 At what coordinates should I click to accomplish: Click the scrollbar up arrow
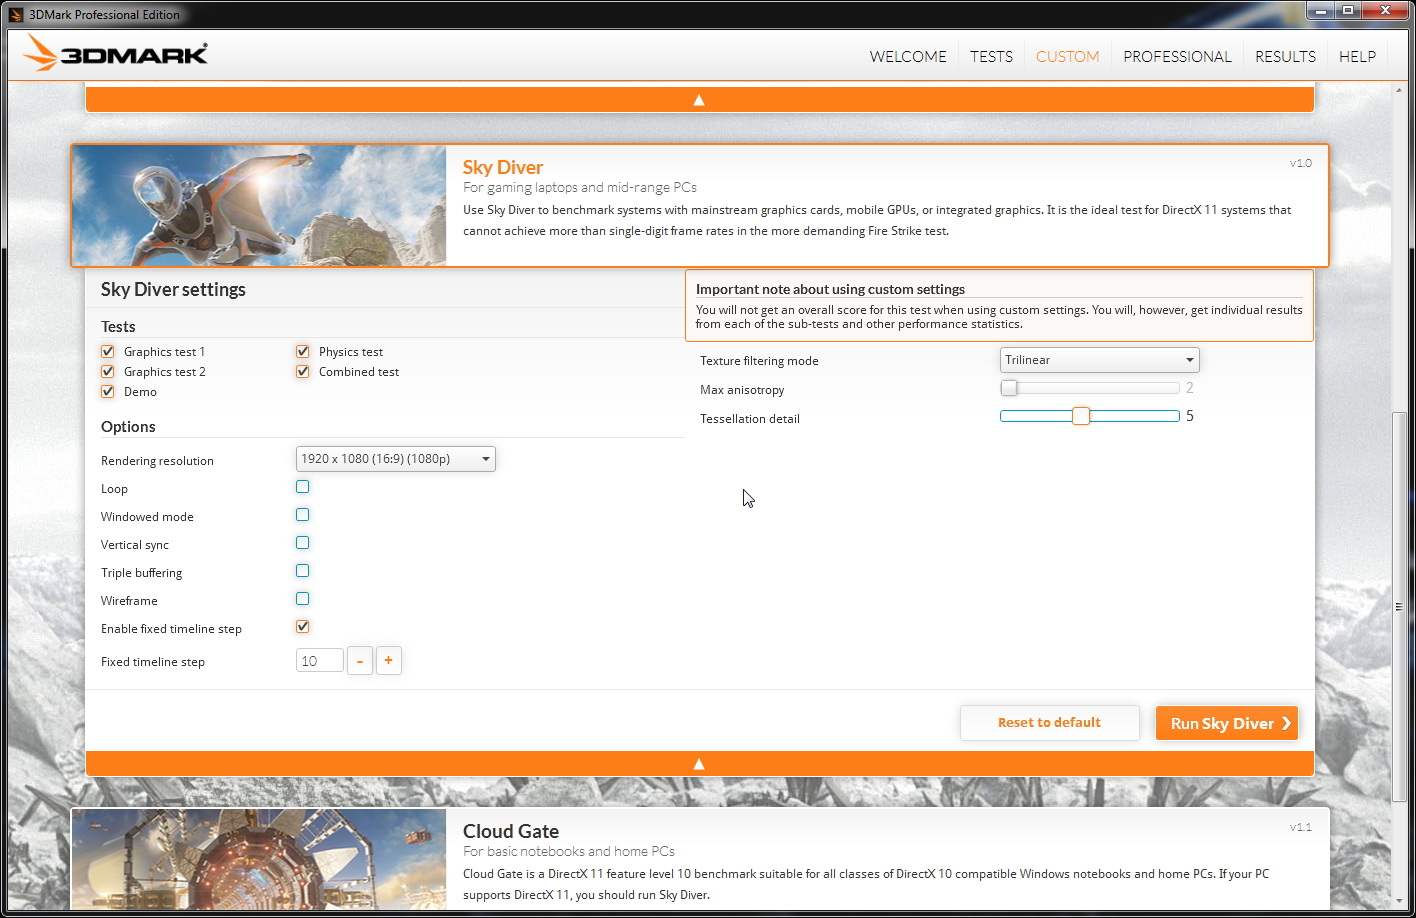1399,90
